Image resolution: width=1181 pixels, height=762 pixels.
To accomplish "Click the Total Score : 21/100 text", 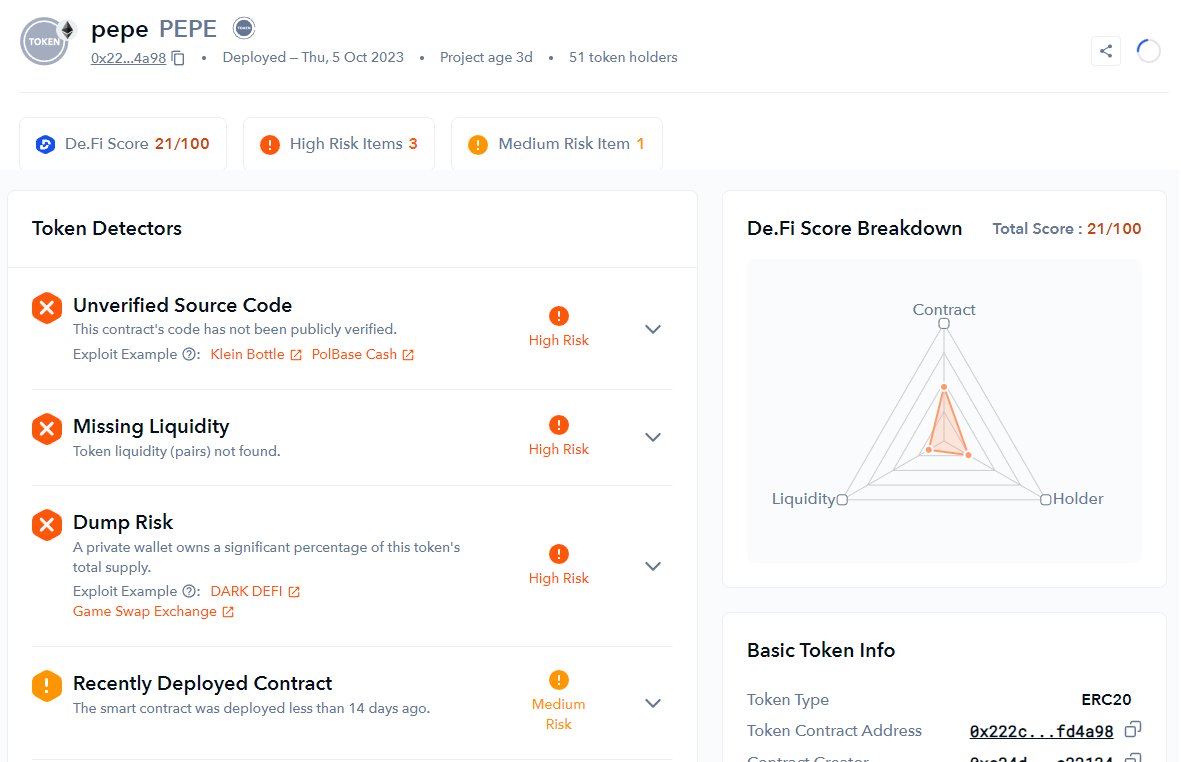I will 1067,229.
